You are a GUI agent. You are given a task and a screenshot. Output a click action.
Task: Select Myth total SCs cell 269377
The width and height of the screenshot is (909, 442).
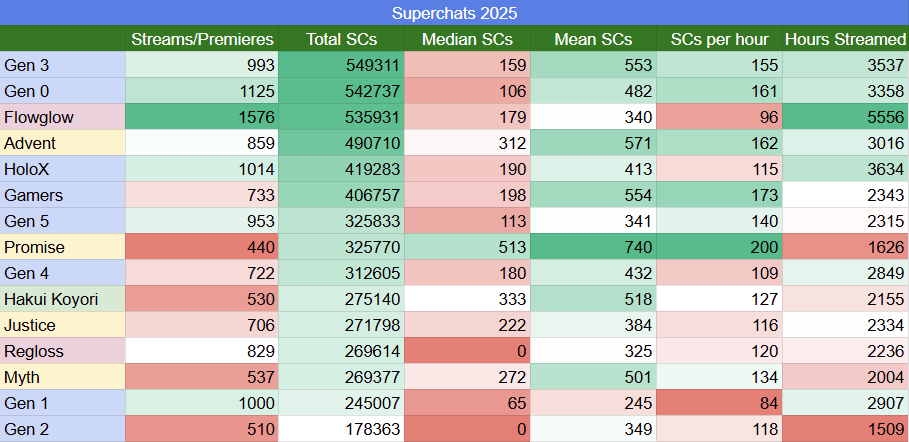pos(341,377)
